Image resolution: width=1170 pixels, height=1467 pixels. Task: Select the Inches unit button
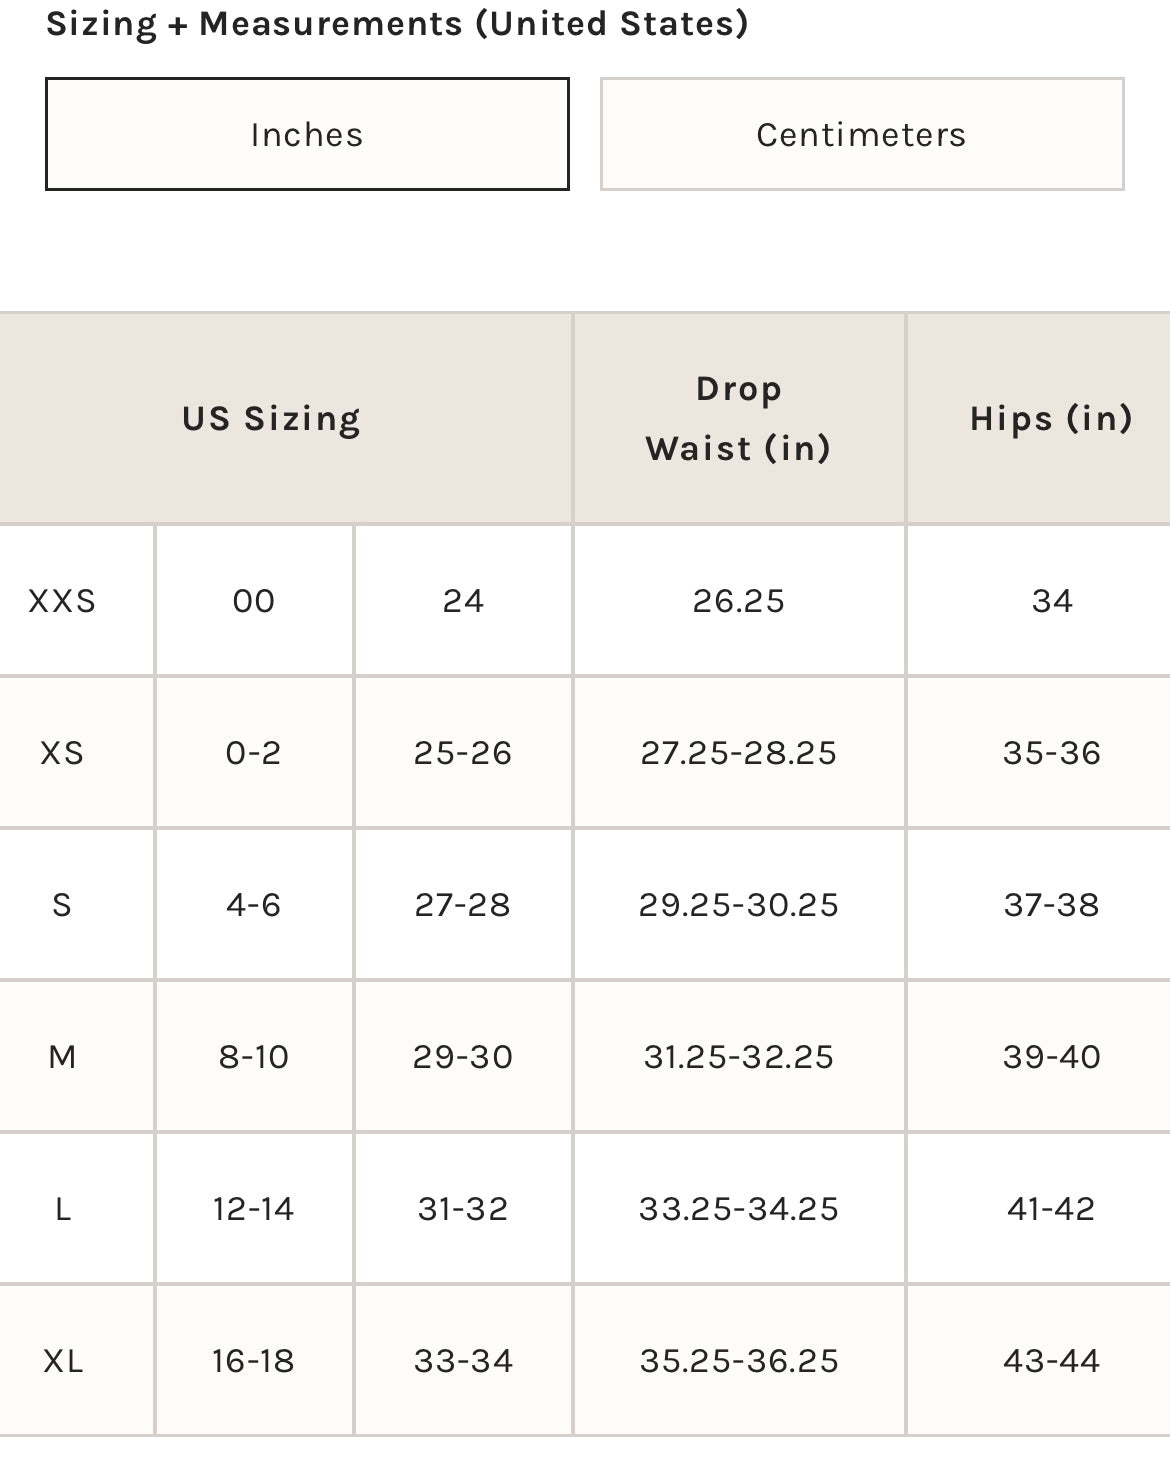point(307,134)
